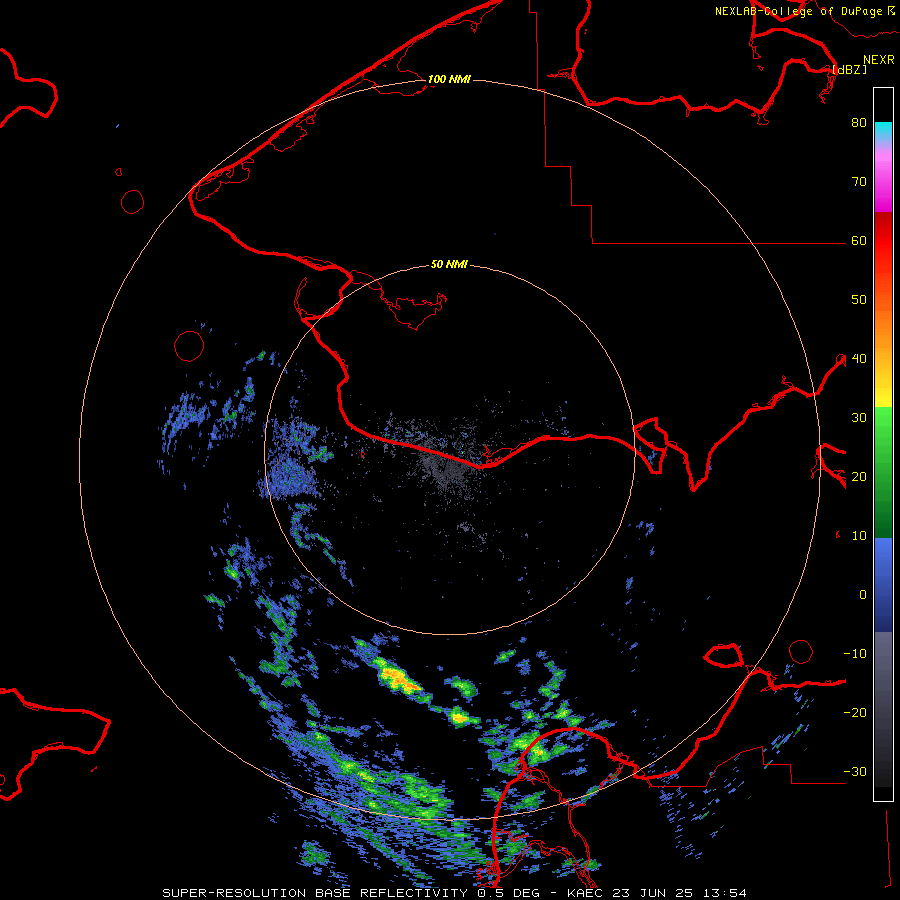Click the [dBZ] unit label
Screen dimensions: 900x900
[849, 69]
